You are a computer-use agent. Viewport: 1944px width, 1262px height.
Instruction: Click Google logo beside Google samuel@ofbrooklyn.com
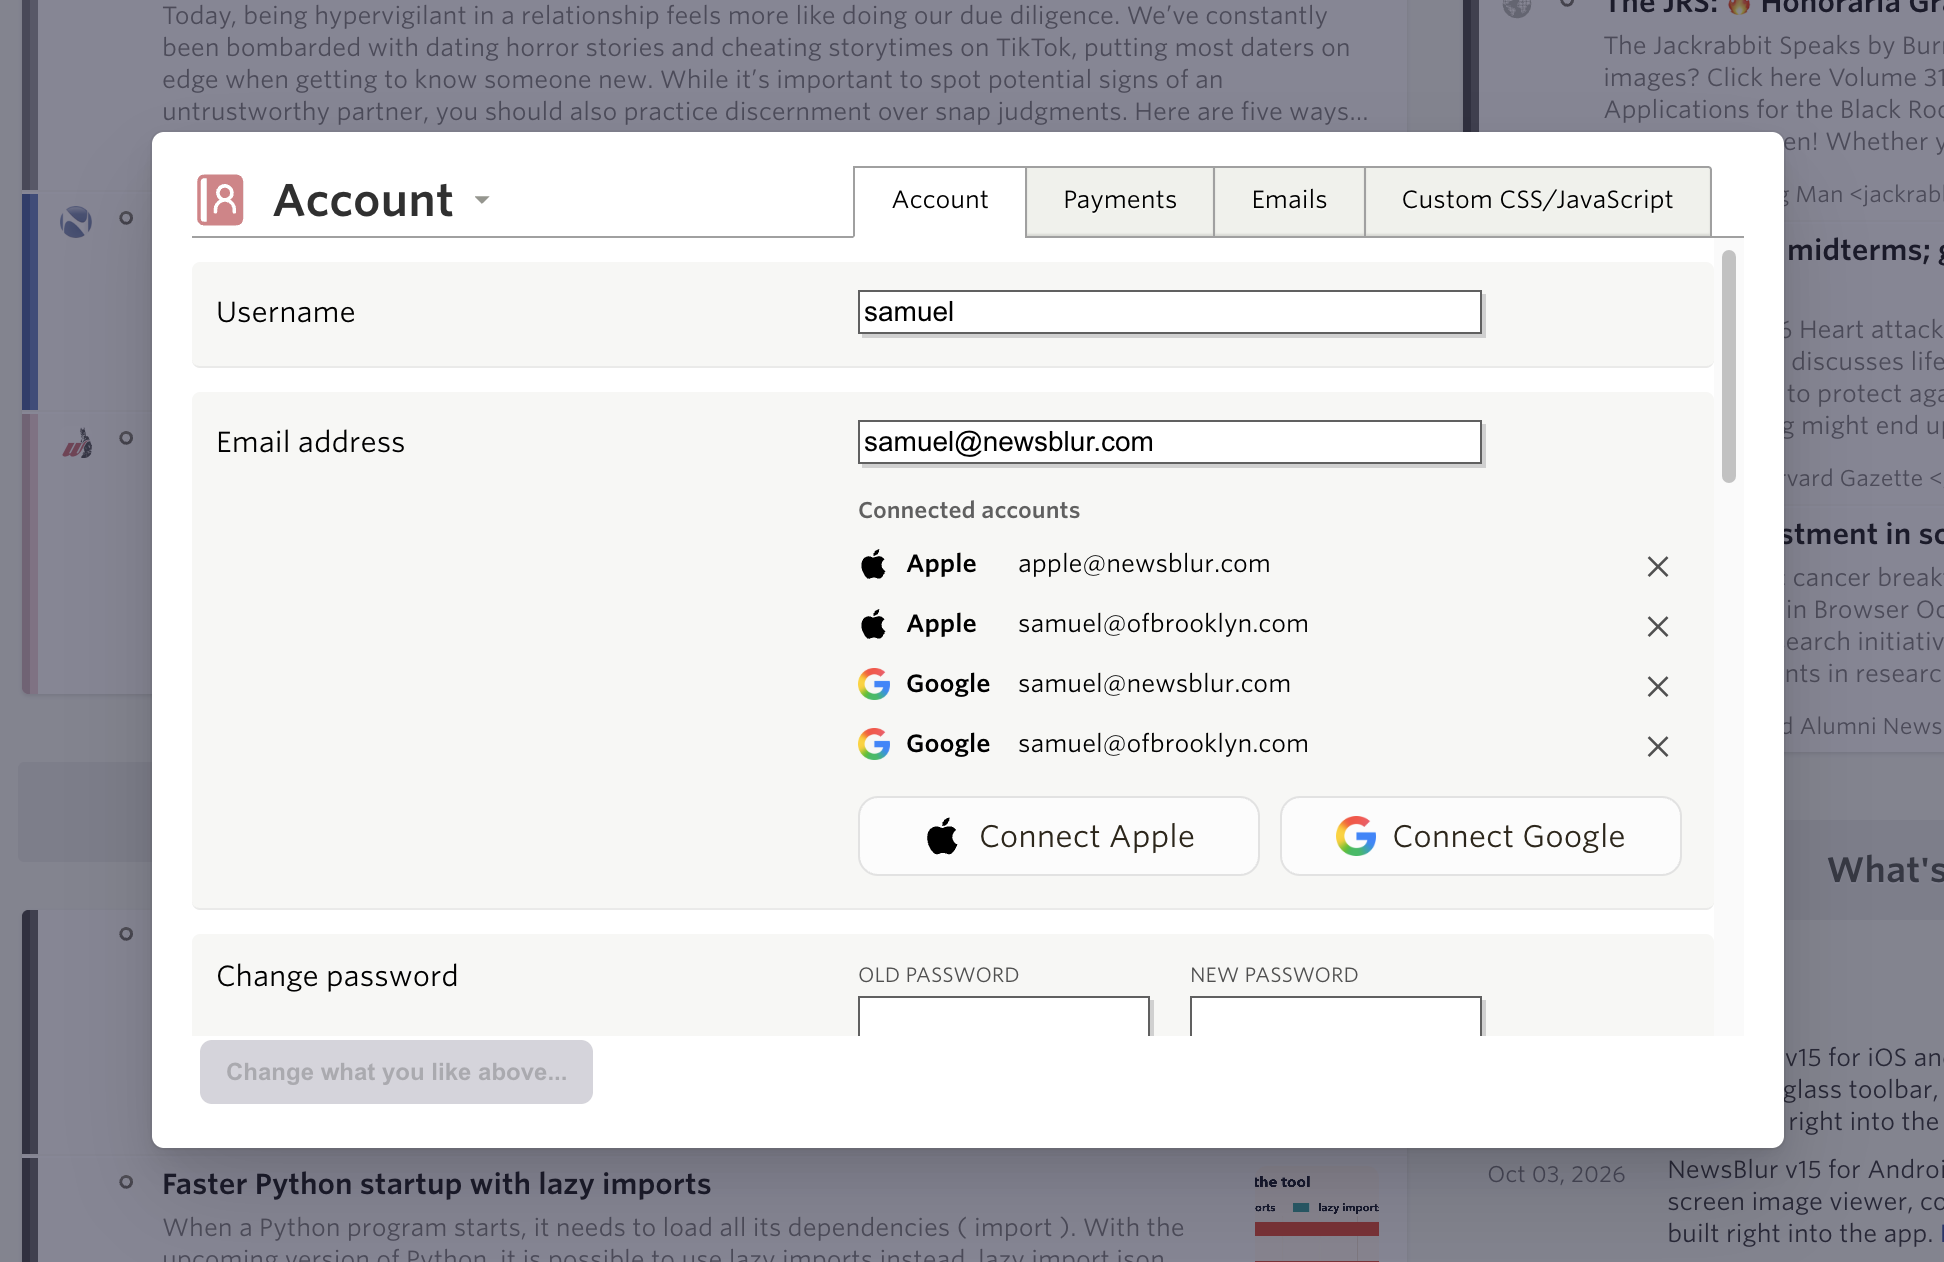click(874, 744)
